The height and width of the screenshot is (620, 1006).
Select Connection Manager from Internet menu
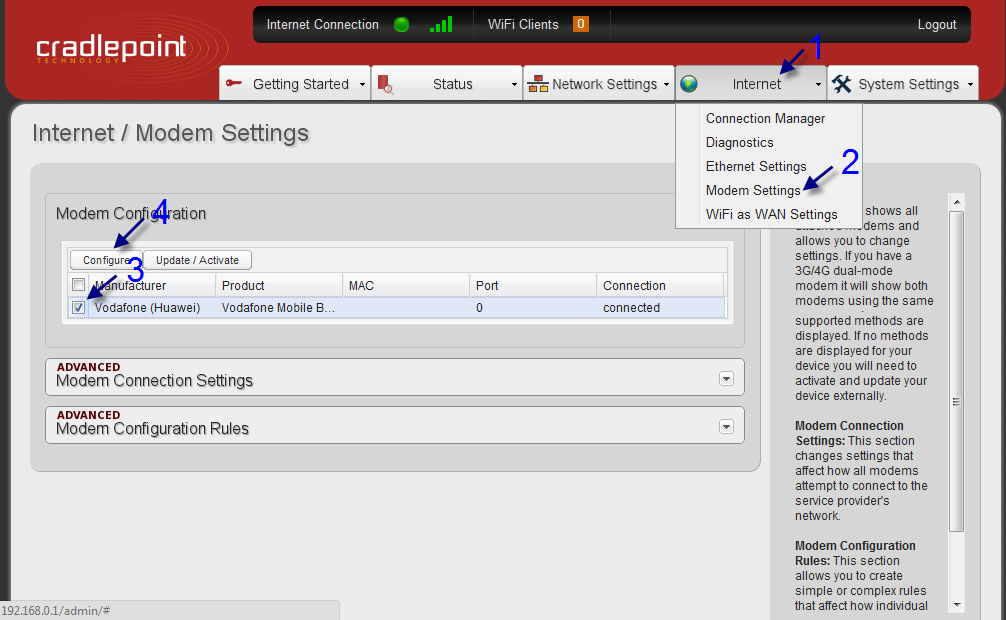(x=765, y=119)
